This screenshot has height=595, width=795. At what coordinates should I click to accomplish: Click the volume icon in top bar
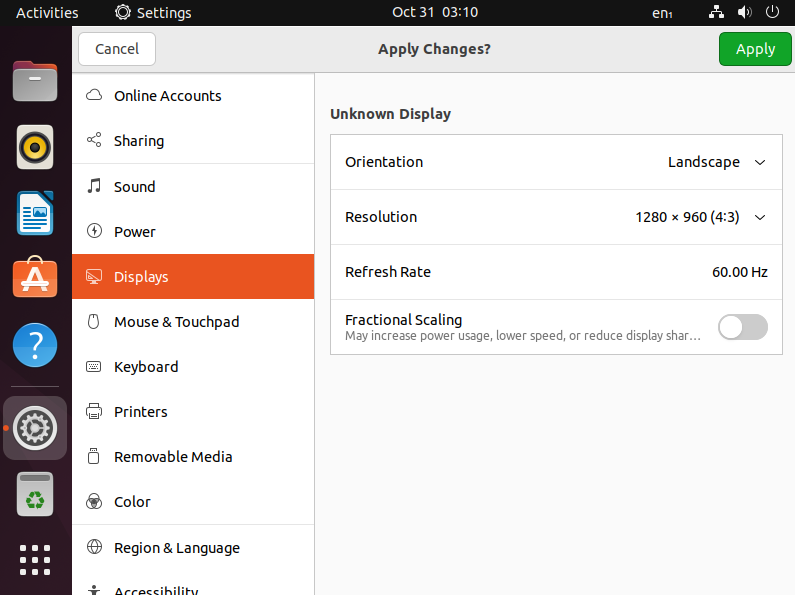pyautogui.click(x=744, y=12)
